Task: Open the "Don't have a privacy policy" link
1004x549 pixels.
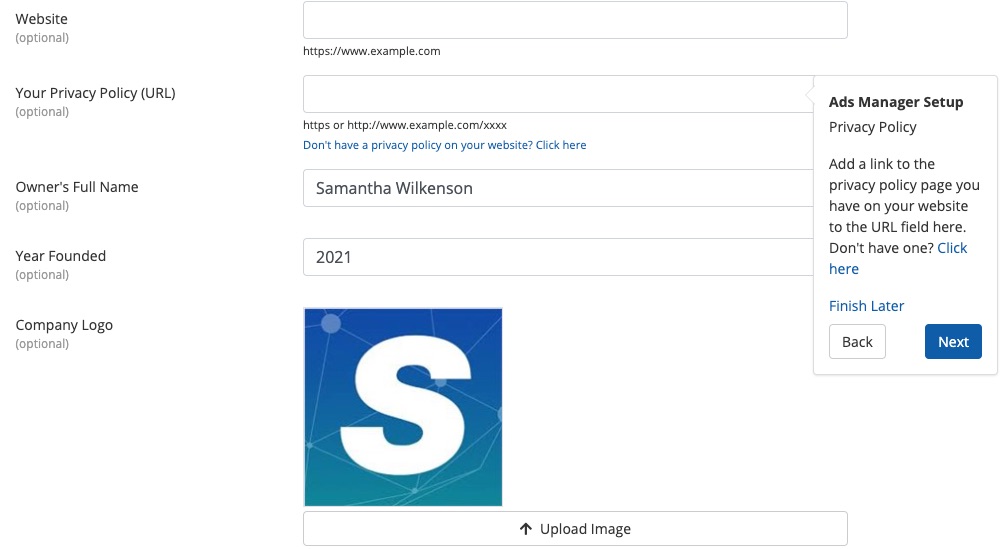Action: (x=445, y=145)
